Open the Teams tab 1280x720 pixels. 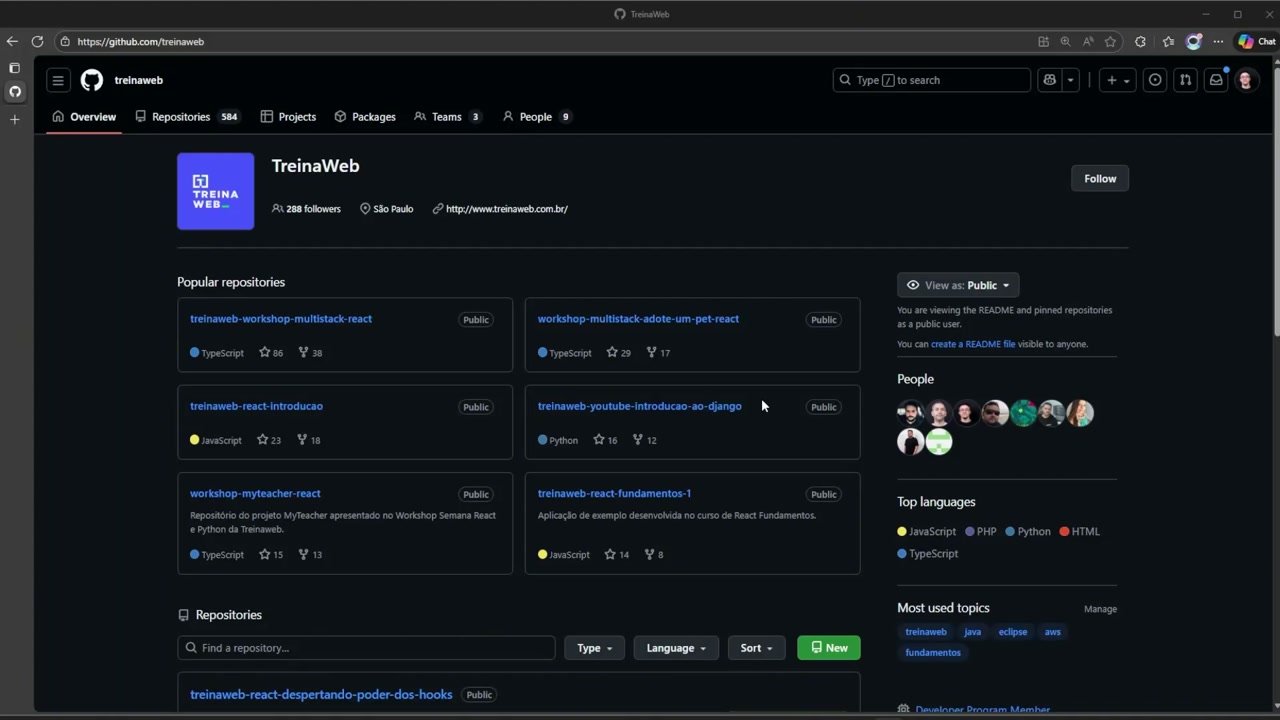coord(446,116)
